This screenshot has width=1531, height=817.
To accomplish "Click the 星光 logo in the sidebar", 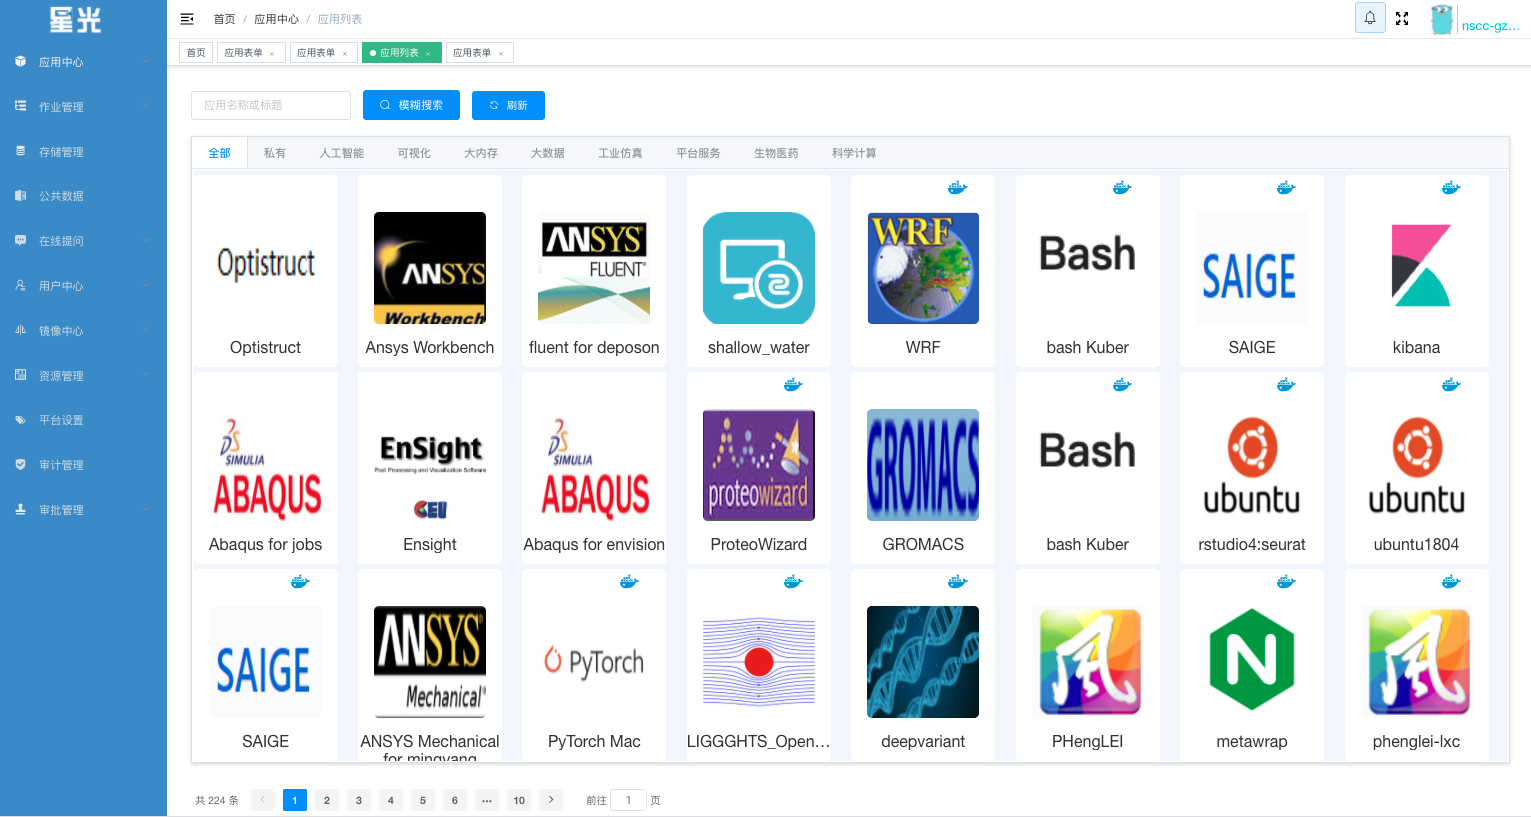I will click(75, 19).
